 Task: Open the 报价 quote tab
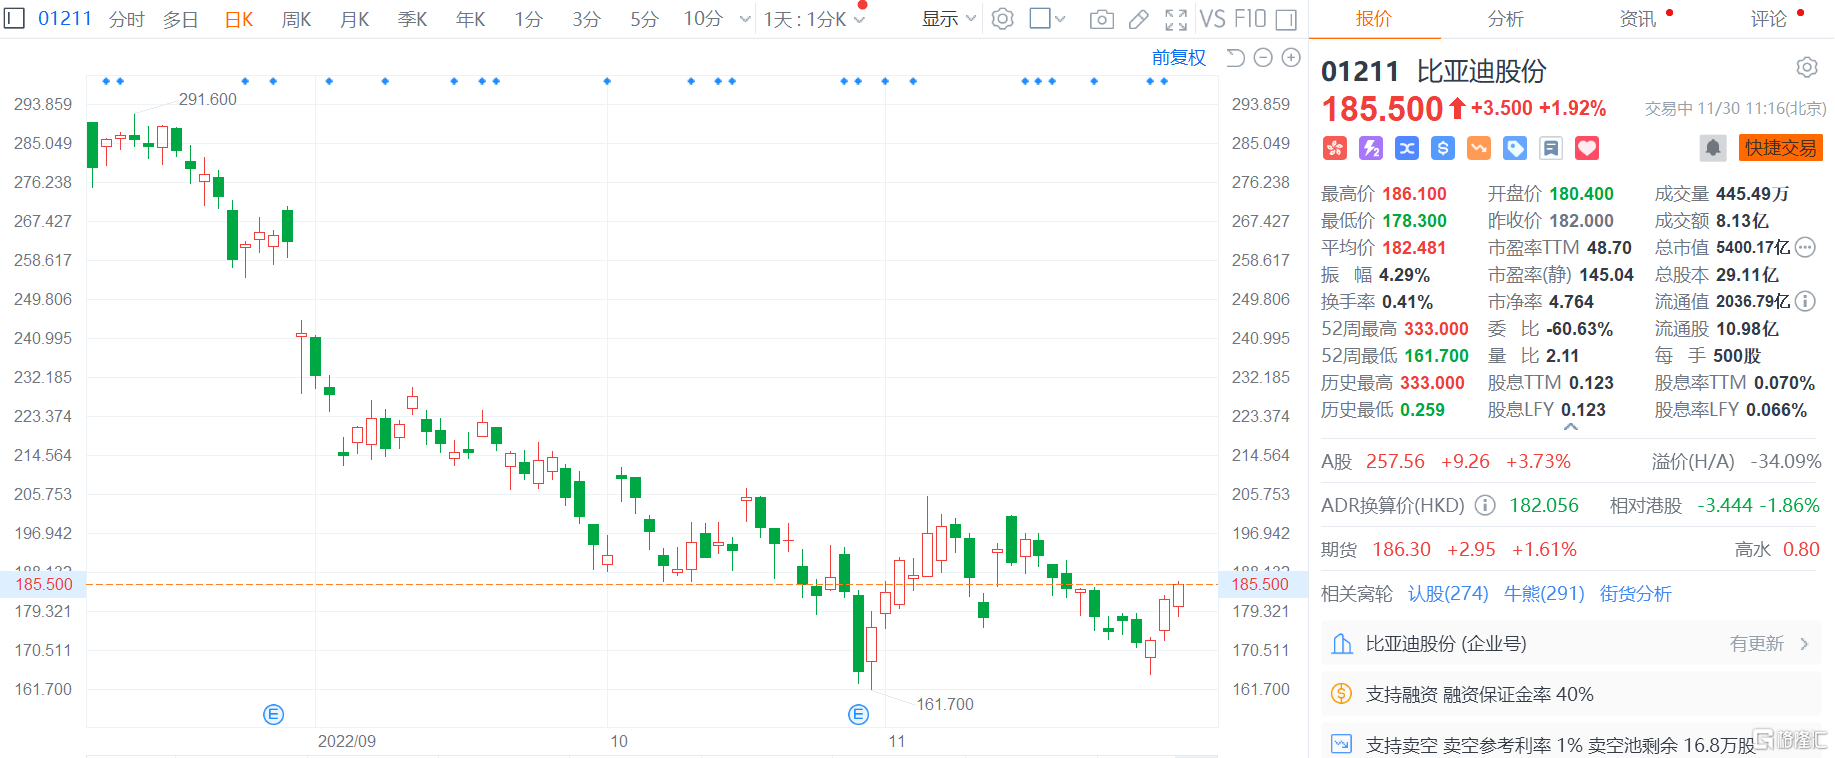(x=1373, y=19)
